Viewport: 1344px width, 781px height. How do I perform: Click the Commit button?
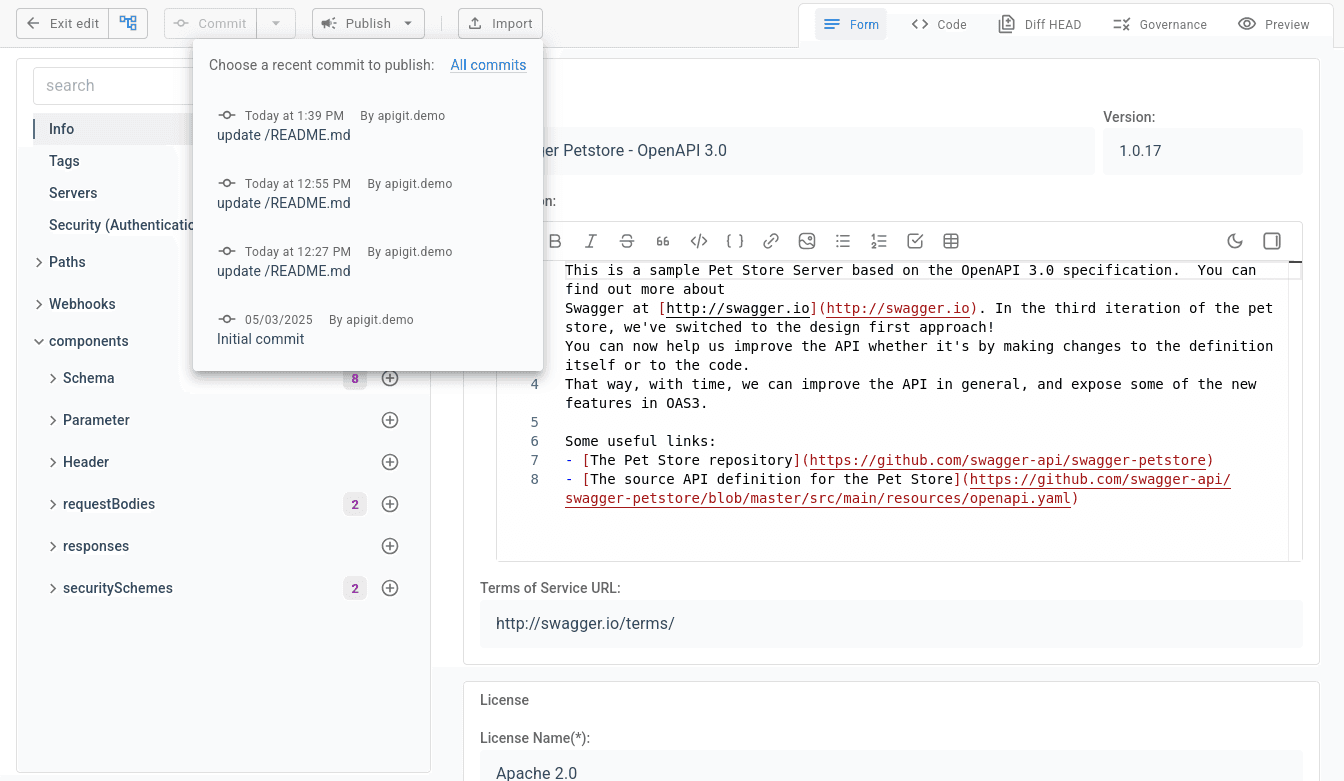point(210,23)
